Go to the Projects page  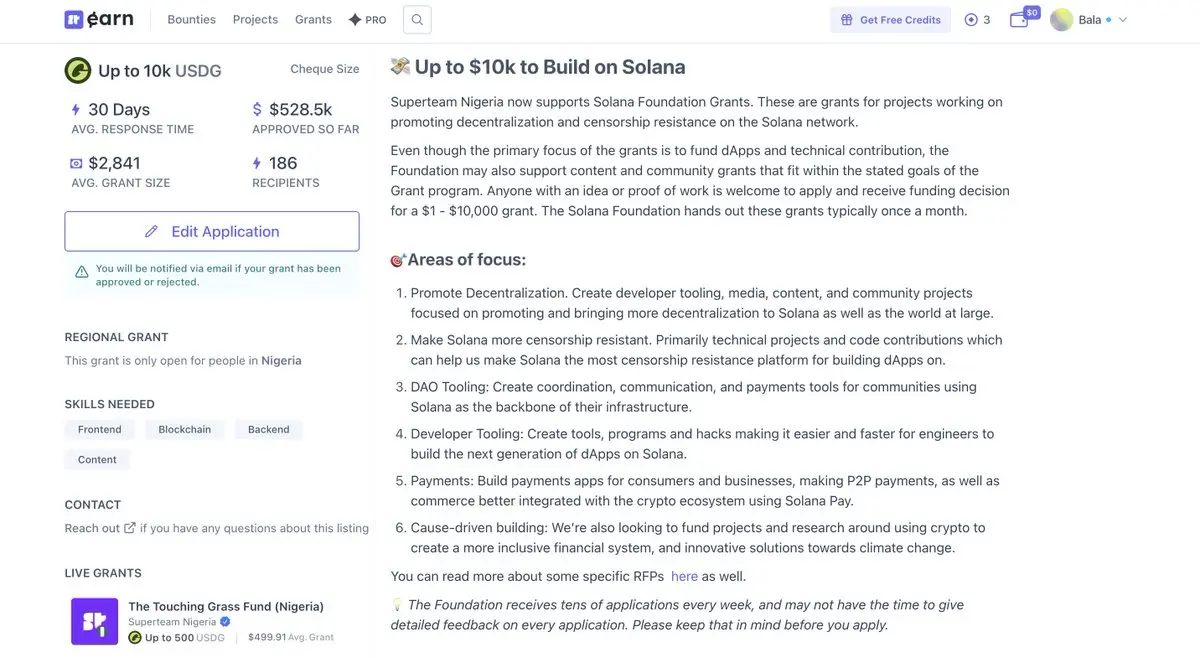[x=255, y=20]
